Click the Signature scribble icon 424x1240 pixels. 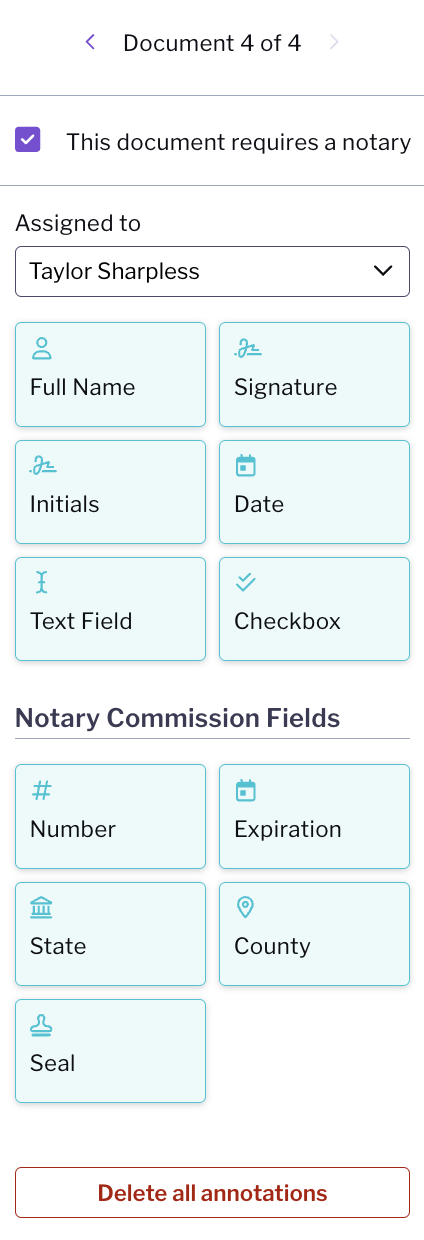[x=247, y=349]
